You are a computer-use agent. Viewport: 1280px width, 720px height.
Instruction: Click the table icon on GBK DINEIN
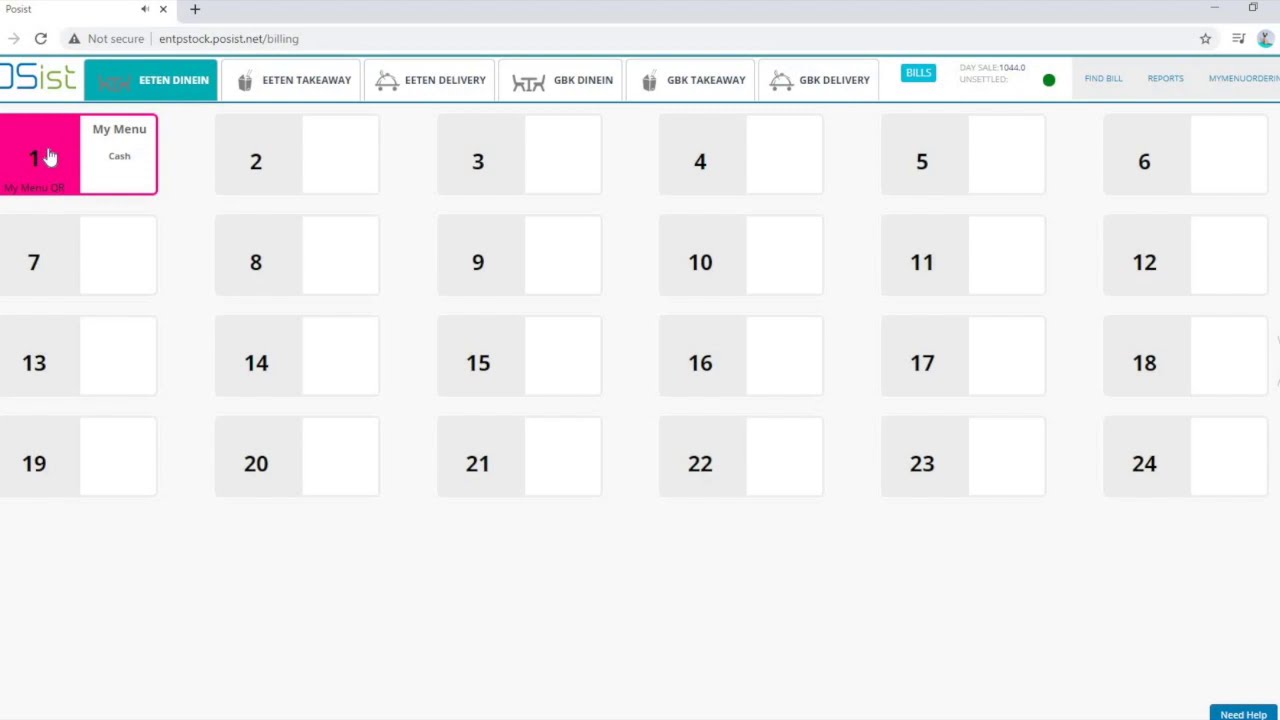point(528,83)
